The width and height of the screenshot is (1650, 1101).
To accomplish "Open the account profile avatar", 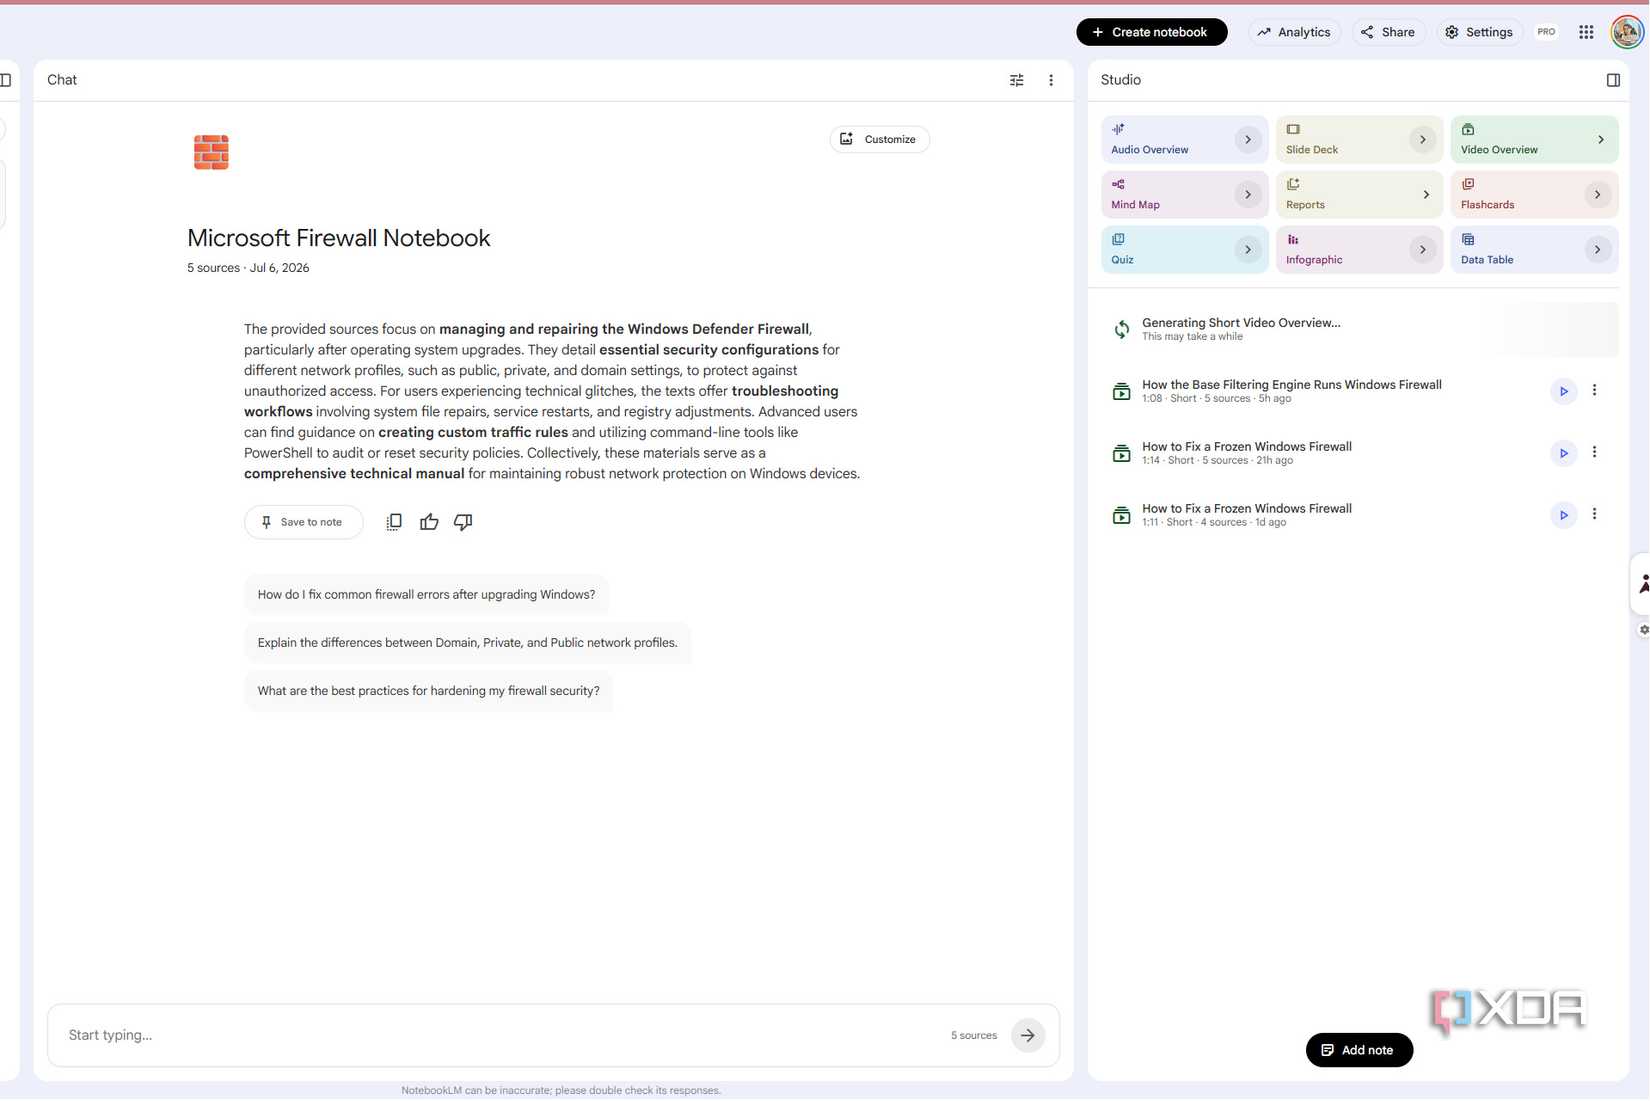I will point(1627,32).
